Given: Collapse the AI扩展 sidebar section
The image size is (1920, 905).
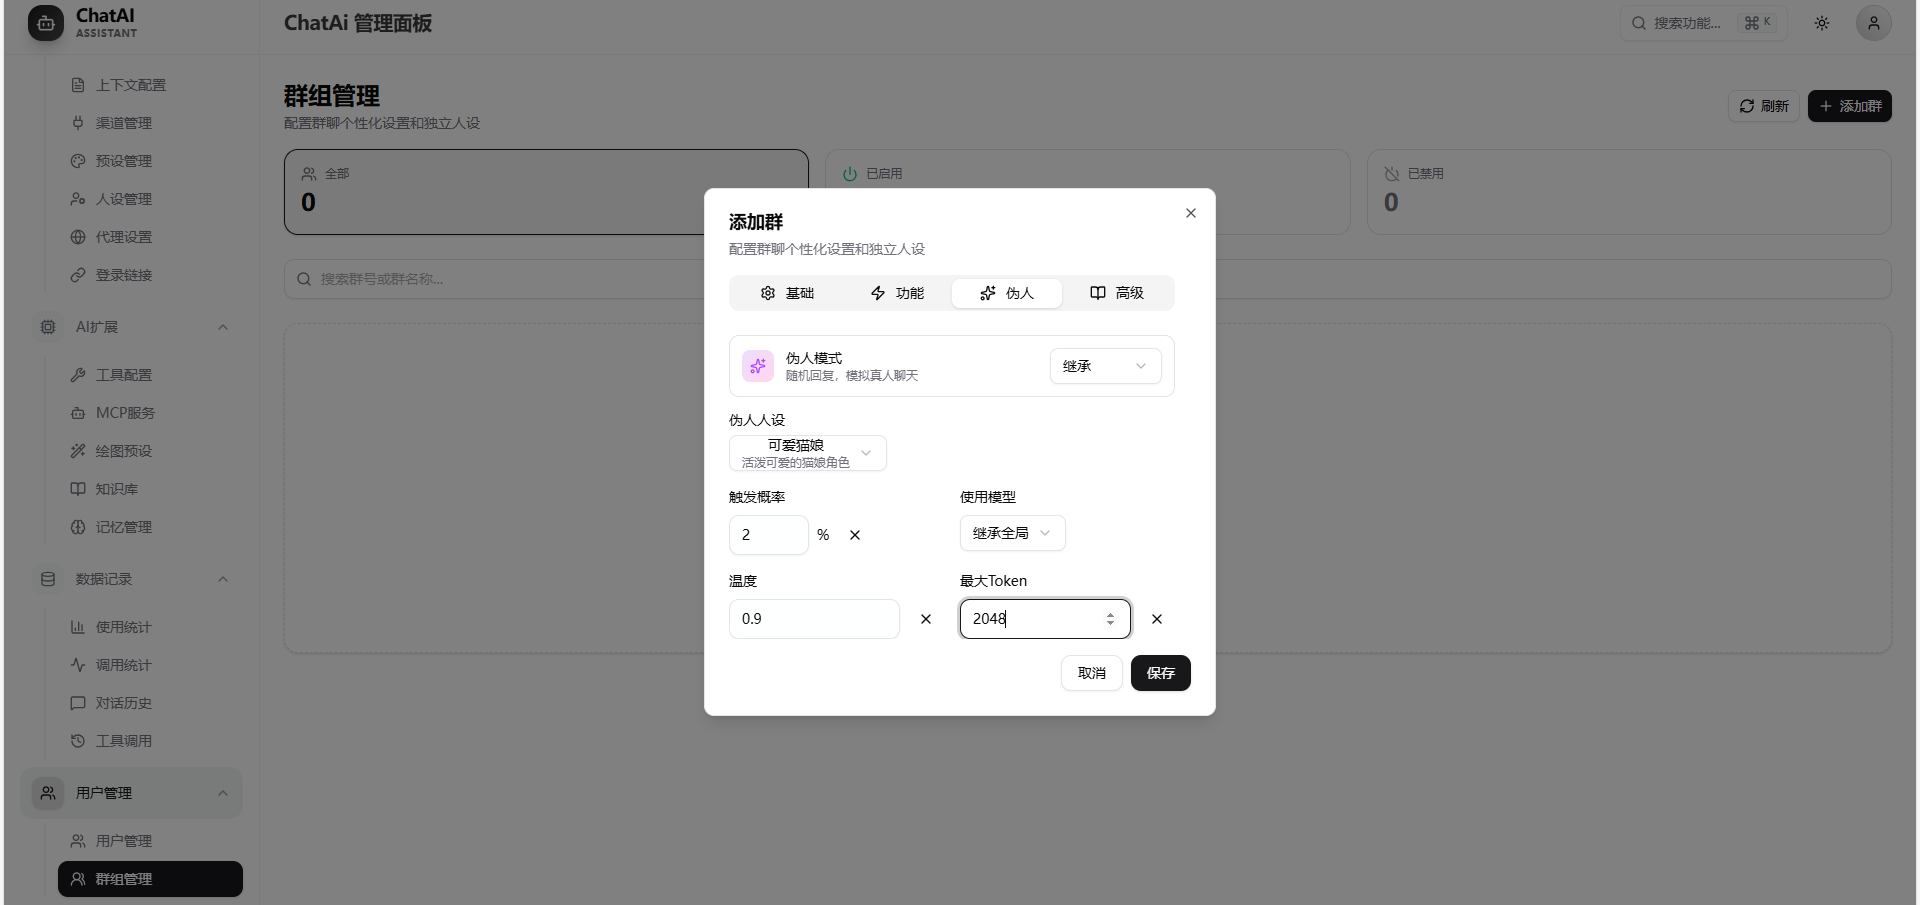Looking at the screenshot, I should tap(223, 327).
